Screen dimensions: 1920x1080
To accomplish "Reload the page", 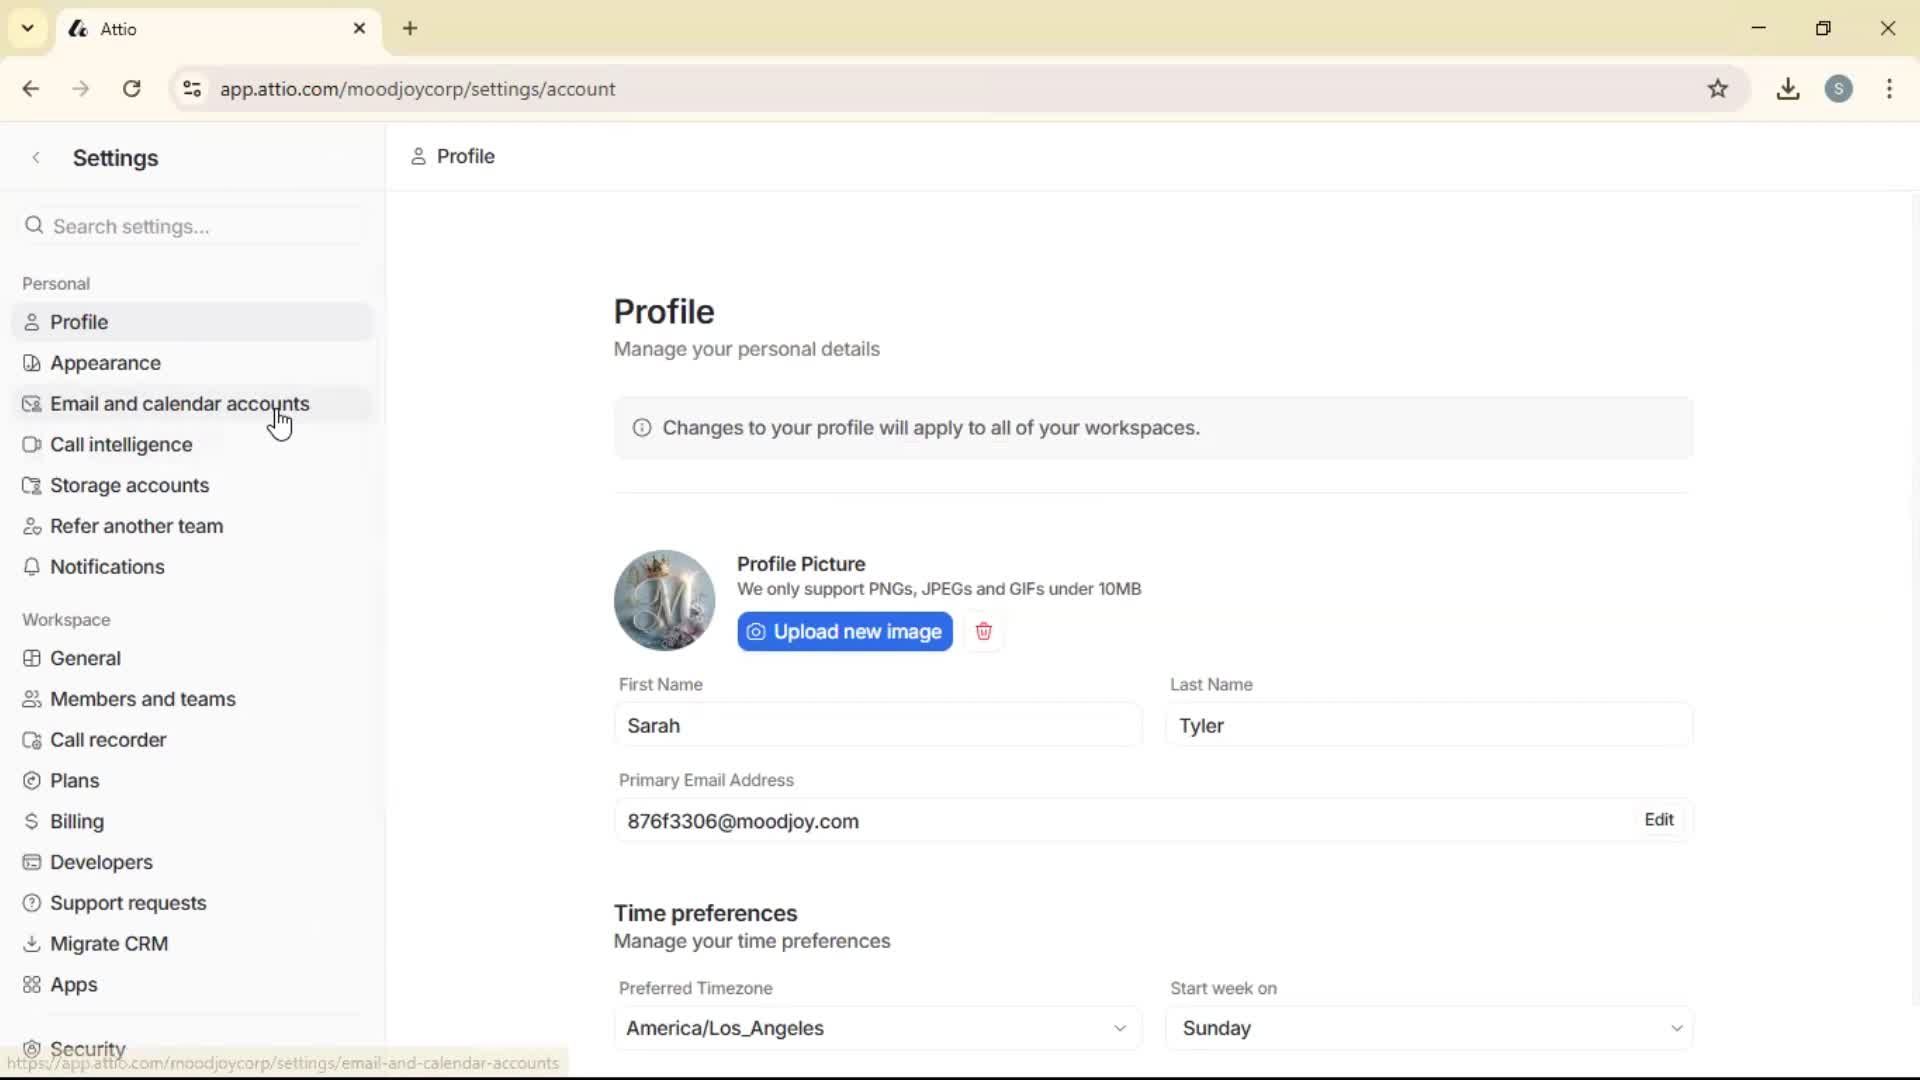I will pos(132,89).
